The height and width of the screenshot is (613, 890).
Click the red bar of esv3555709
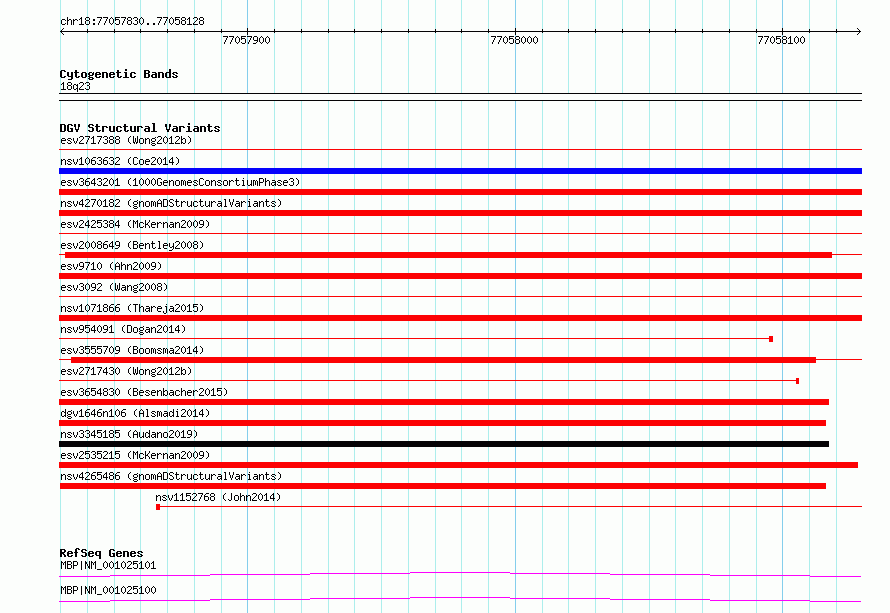point(443,360)
